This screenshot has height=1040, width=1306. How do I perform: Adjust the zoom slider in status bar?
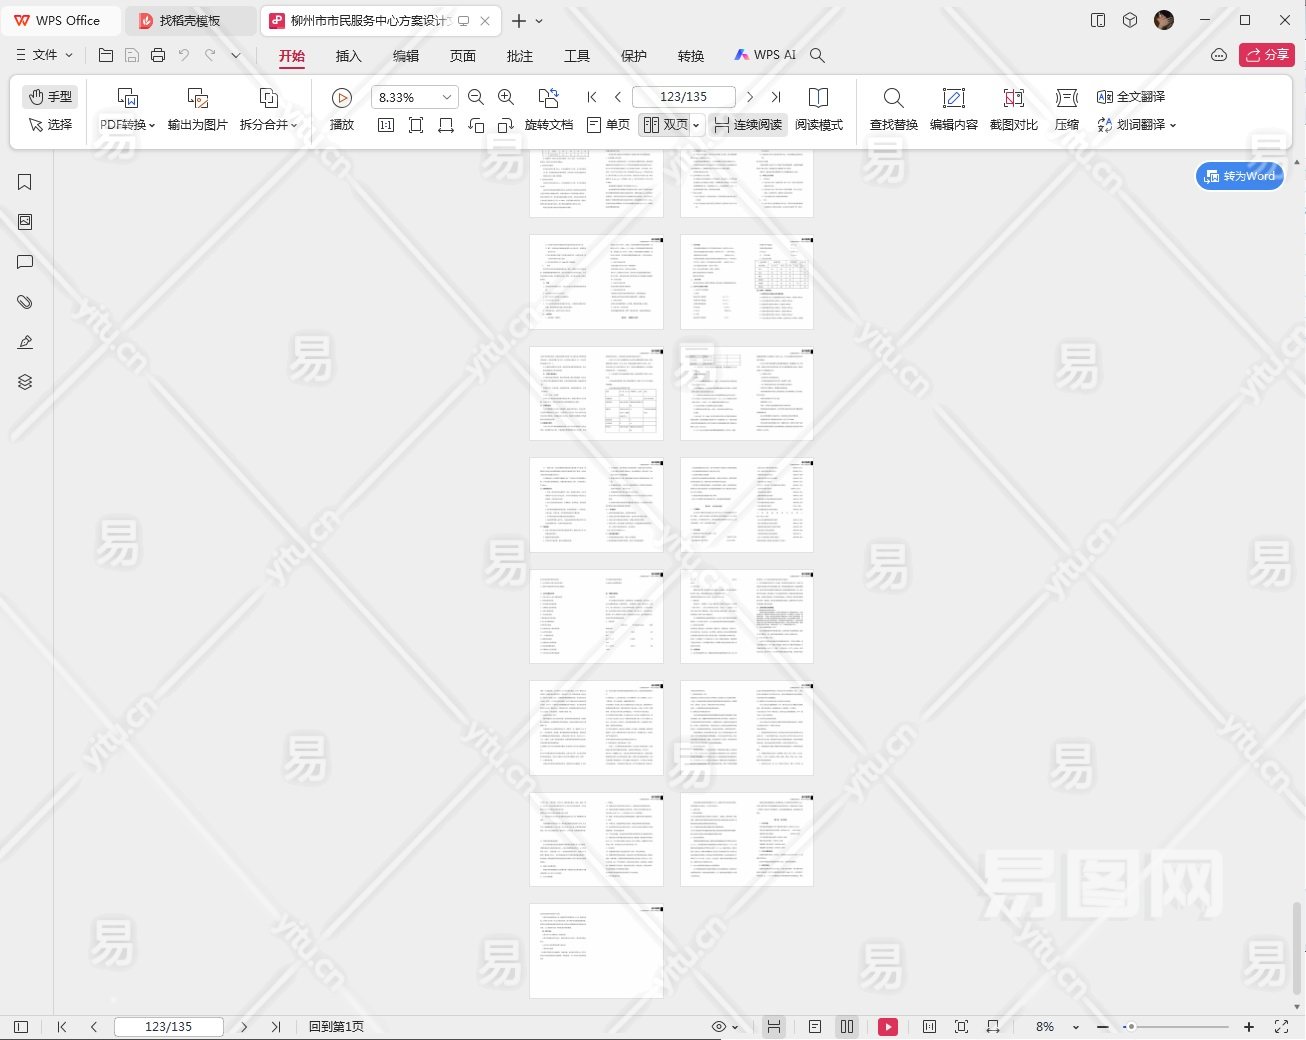pyautogui.click(x=1131, y=1027)
